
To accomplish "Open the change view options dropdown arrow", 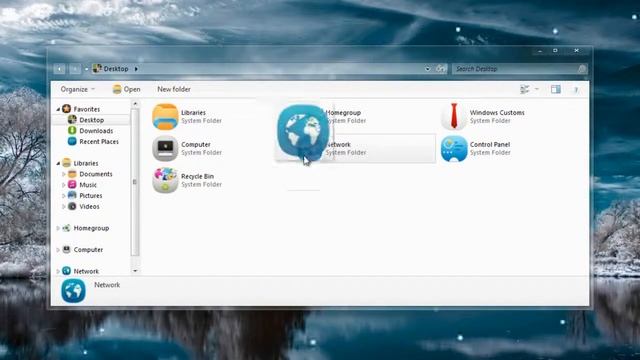I will tap(537, 89).
